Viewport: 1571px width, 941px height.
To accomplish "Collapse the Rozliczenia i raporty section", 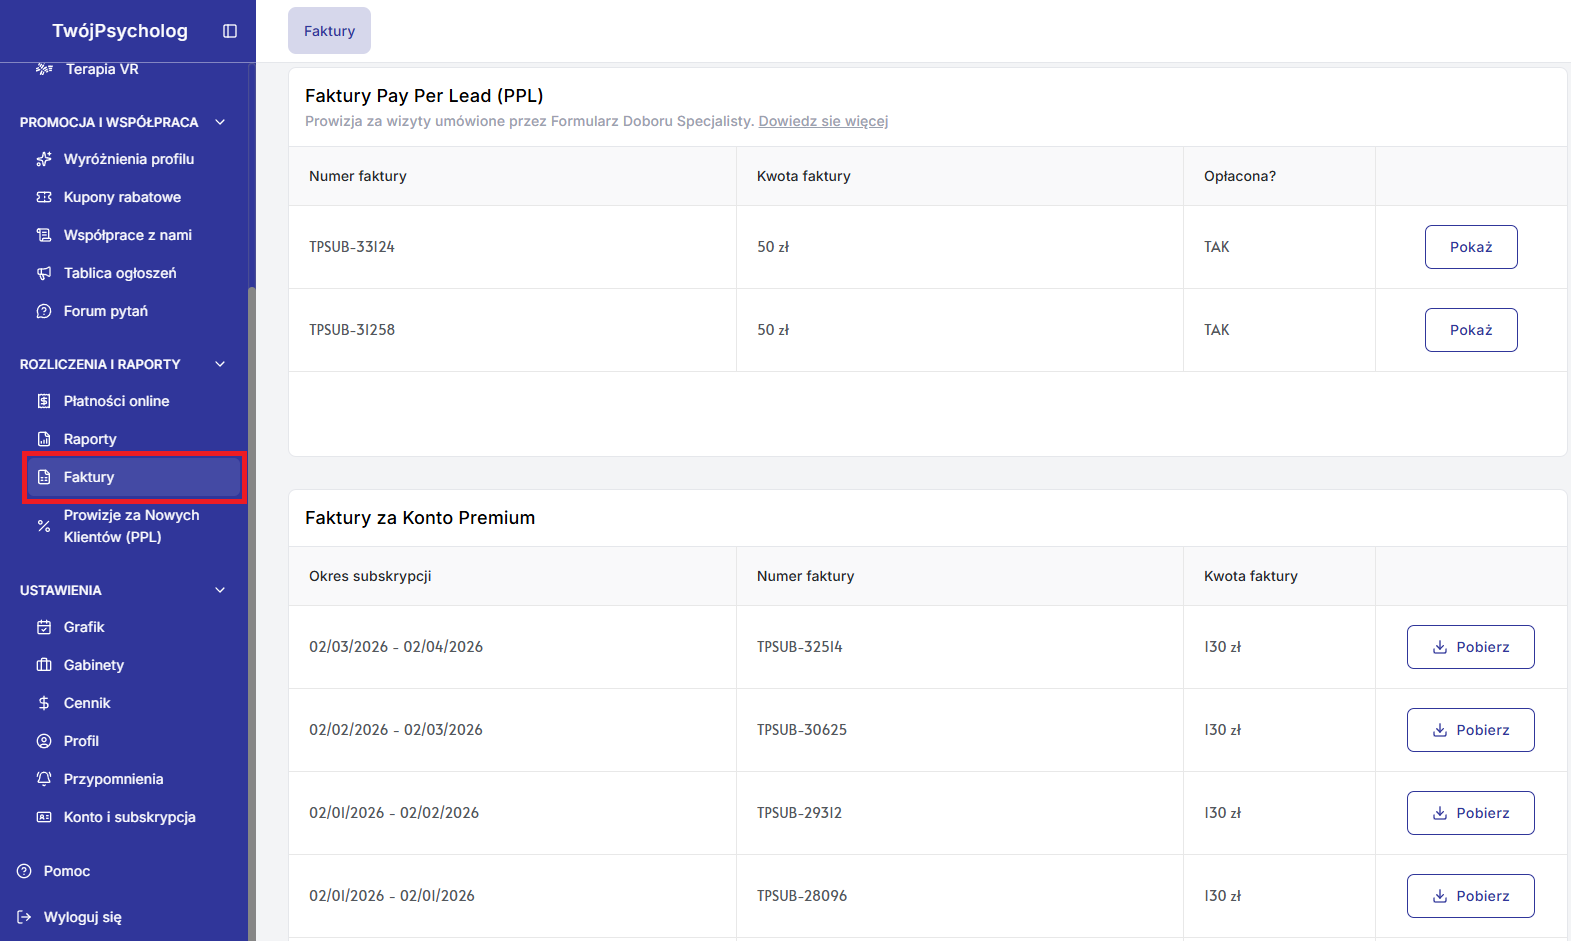I will tap(220, 364).
